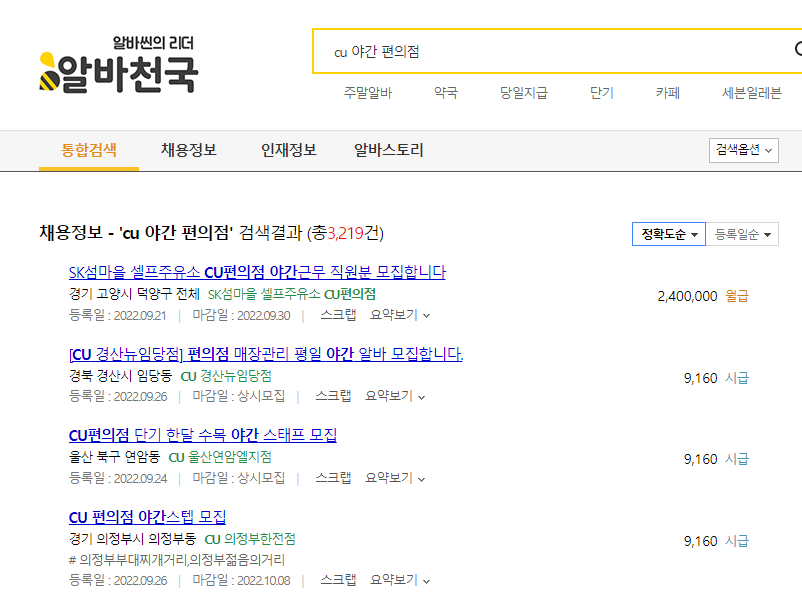The height and width of the screenshot is (594, 802).
Task: Click the result count 3,219 text
Action: tap(345, 233)
